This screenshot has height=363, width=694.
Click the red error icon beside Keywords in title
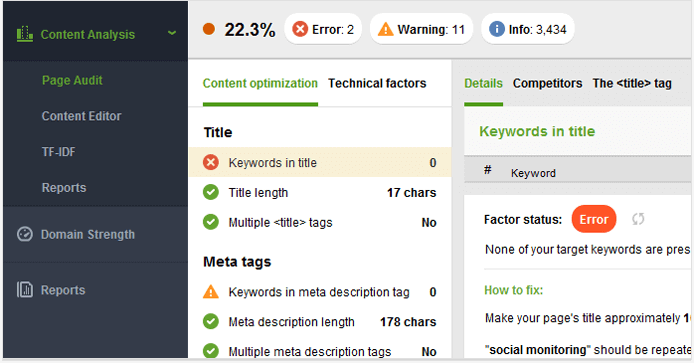(211, 162)
